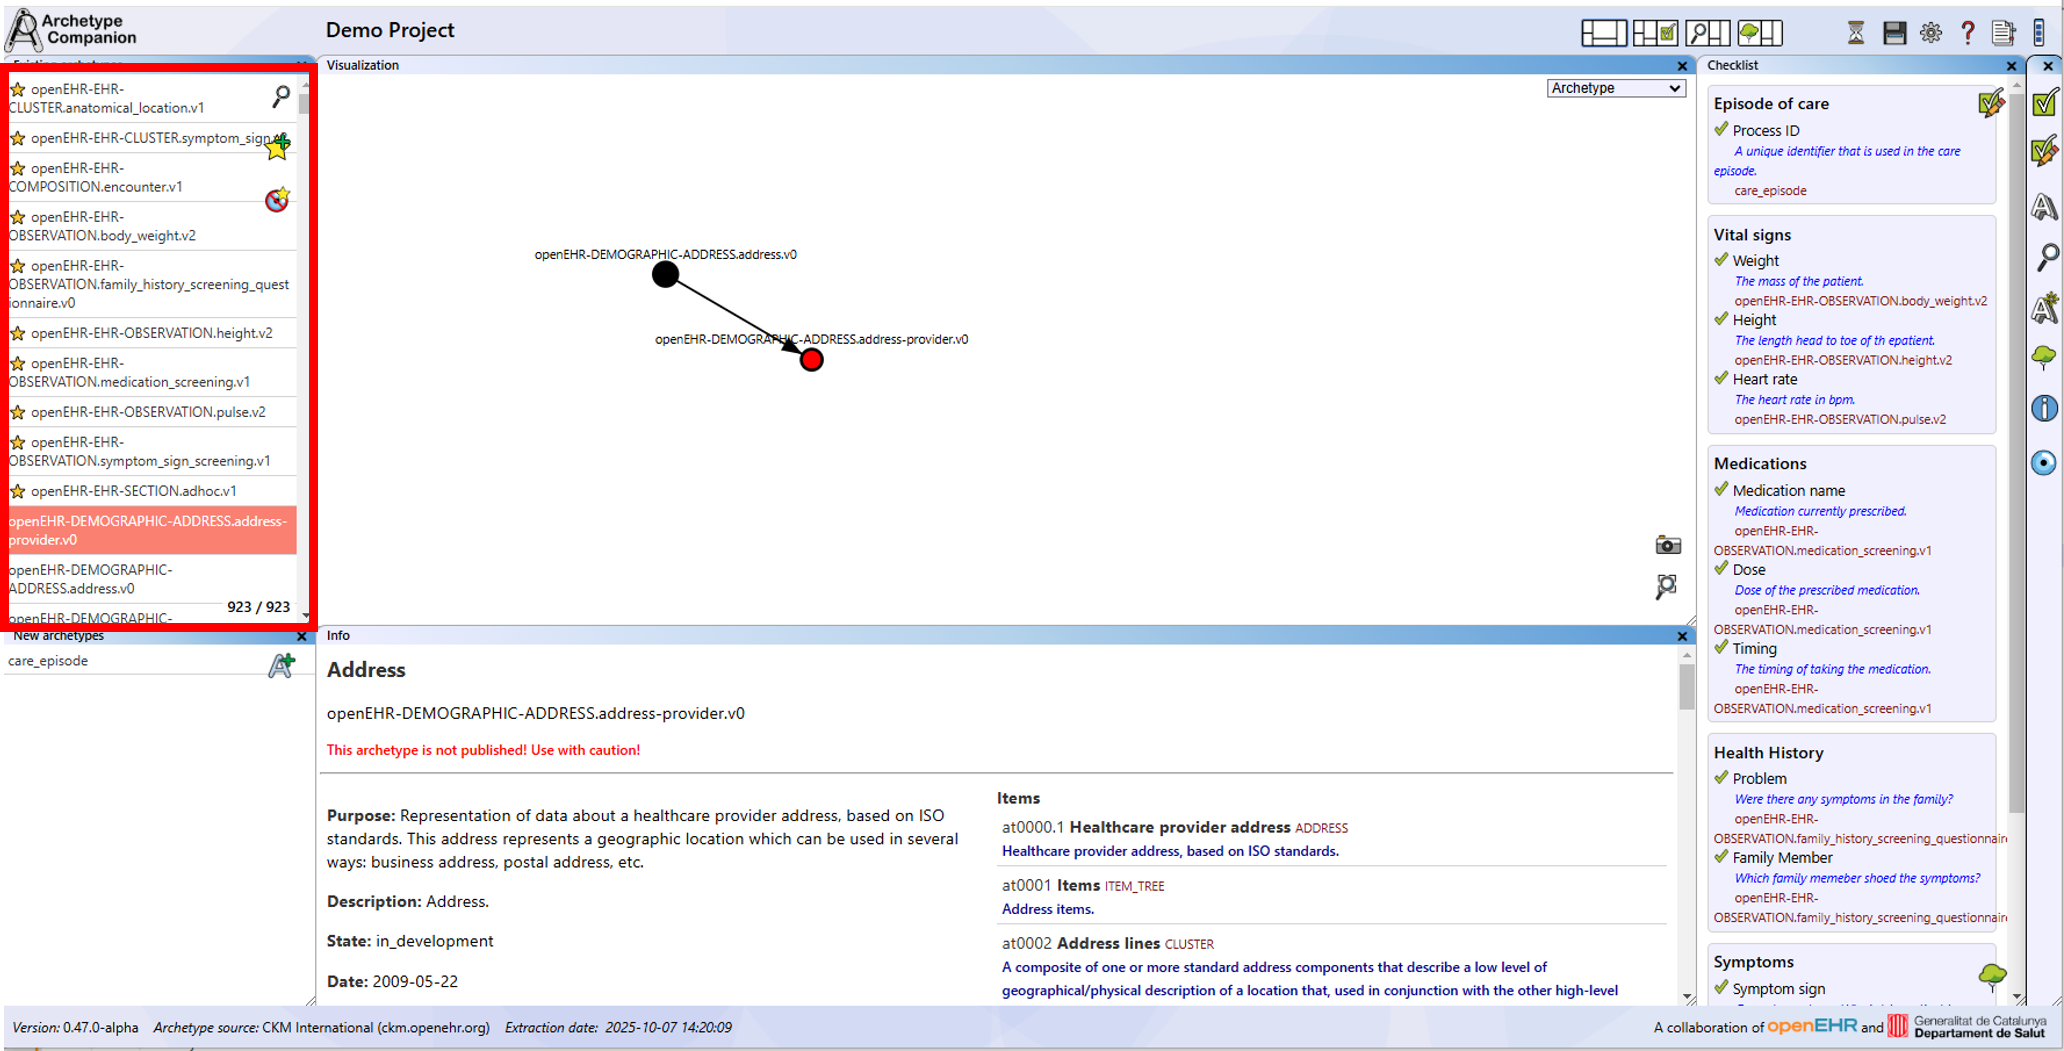Select openEHR-DEMOGRAPHIC-ADDRESS.address.v0 in the archetype list
This screenshot has width=2064, height=1051.
point(90,579)
